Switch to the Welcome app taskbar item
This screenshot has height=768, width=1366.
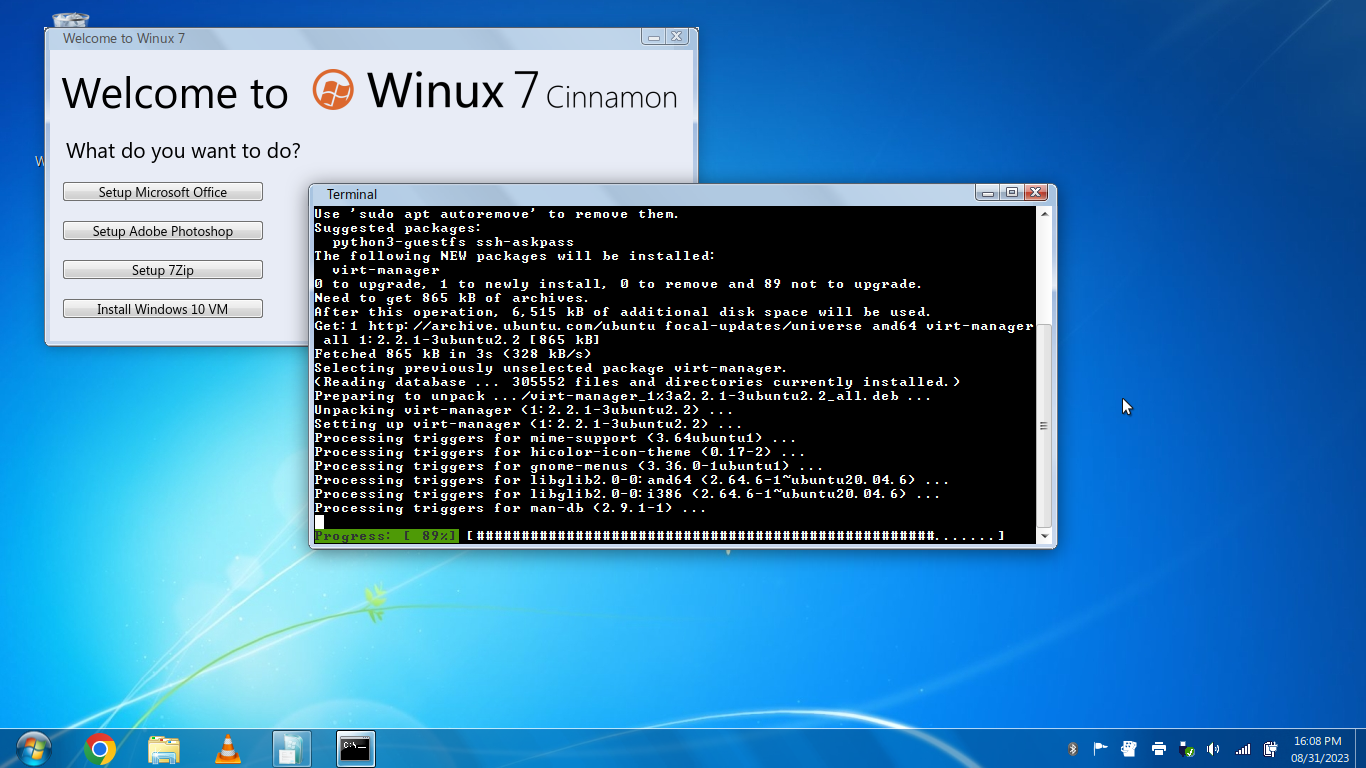[292, 748]
